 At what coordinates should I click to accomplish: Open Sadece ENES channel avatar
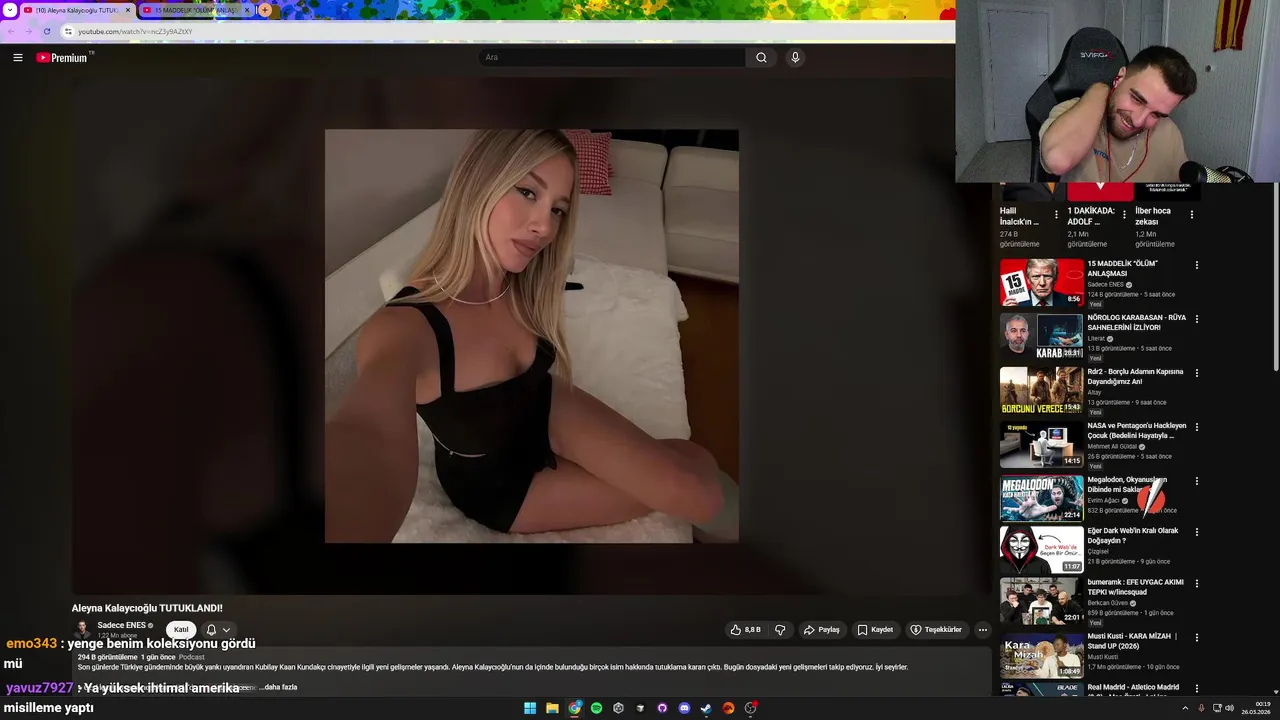tap(82, 630)
